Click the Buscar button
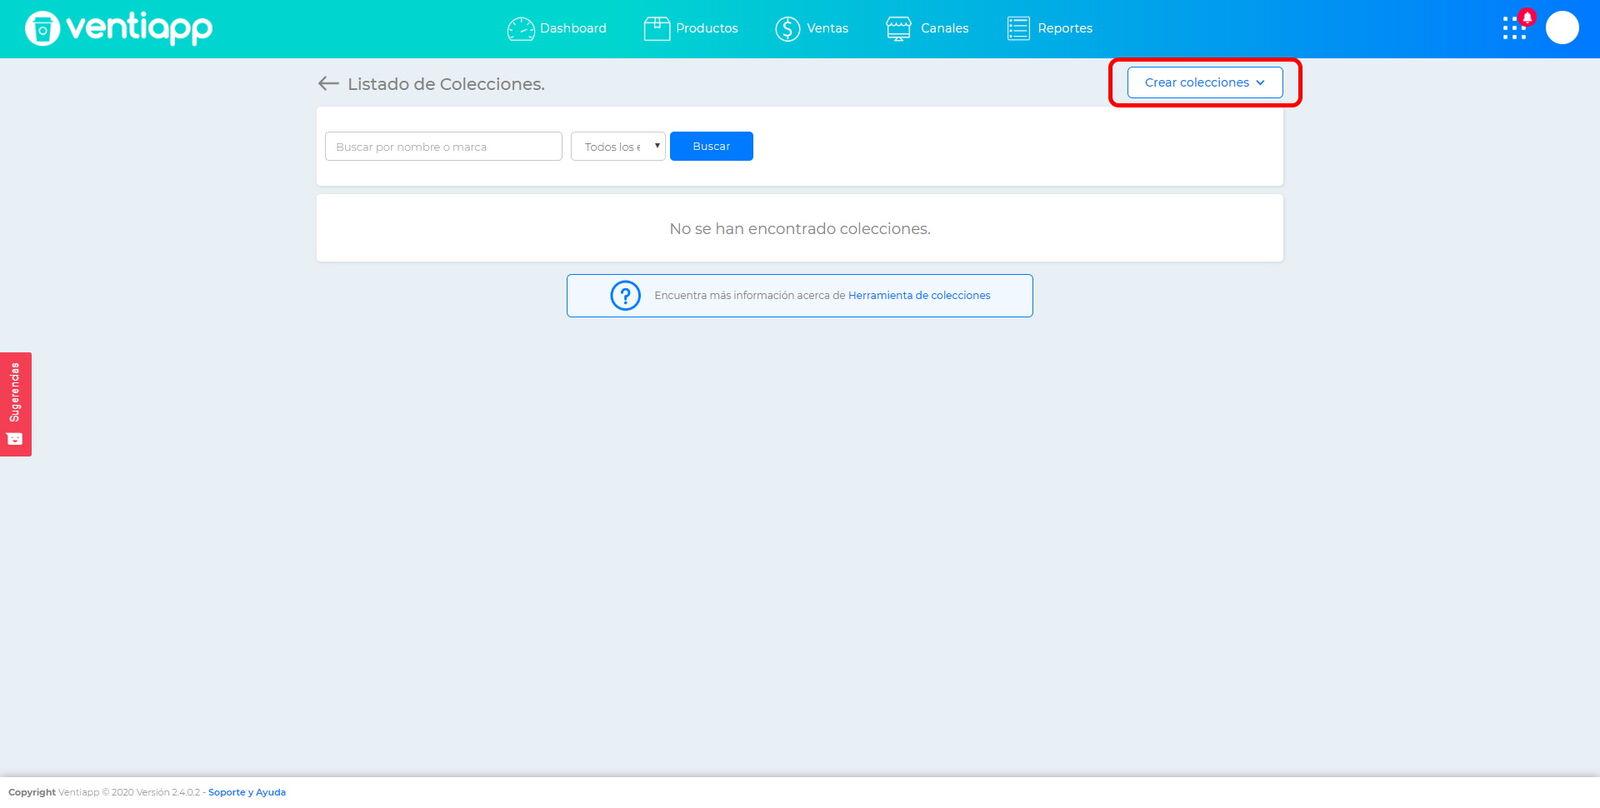 [711, 147]
